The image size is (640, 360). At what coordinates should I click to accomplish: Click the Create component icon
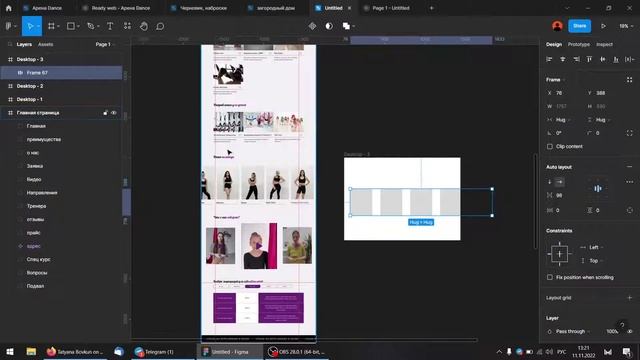(312, 26)
